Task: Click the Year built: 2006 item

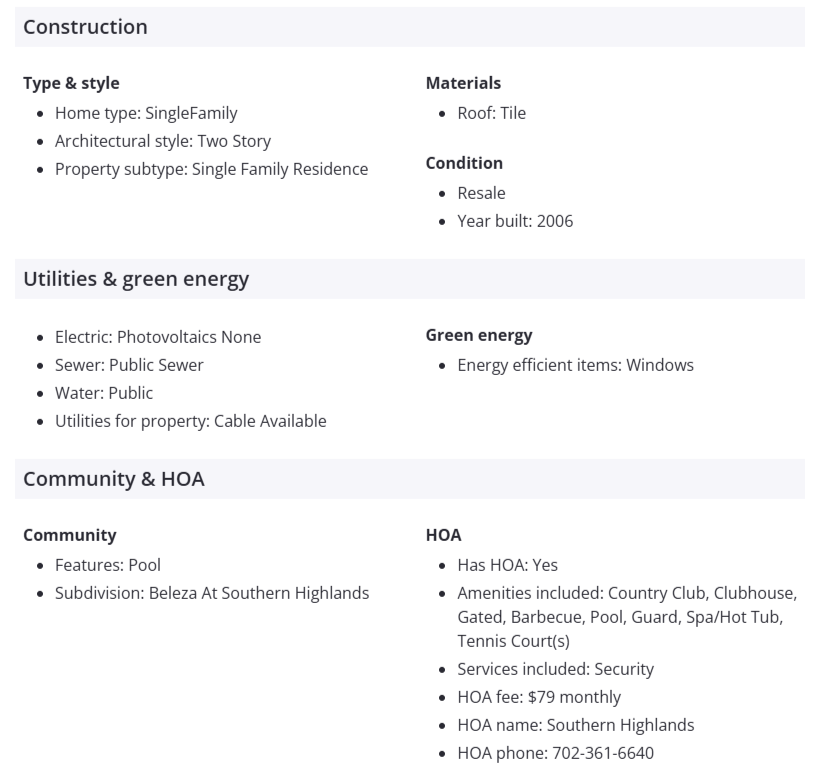Action: pyautogui.click(x=515, y=221)
